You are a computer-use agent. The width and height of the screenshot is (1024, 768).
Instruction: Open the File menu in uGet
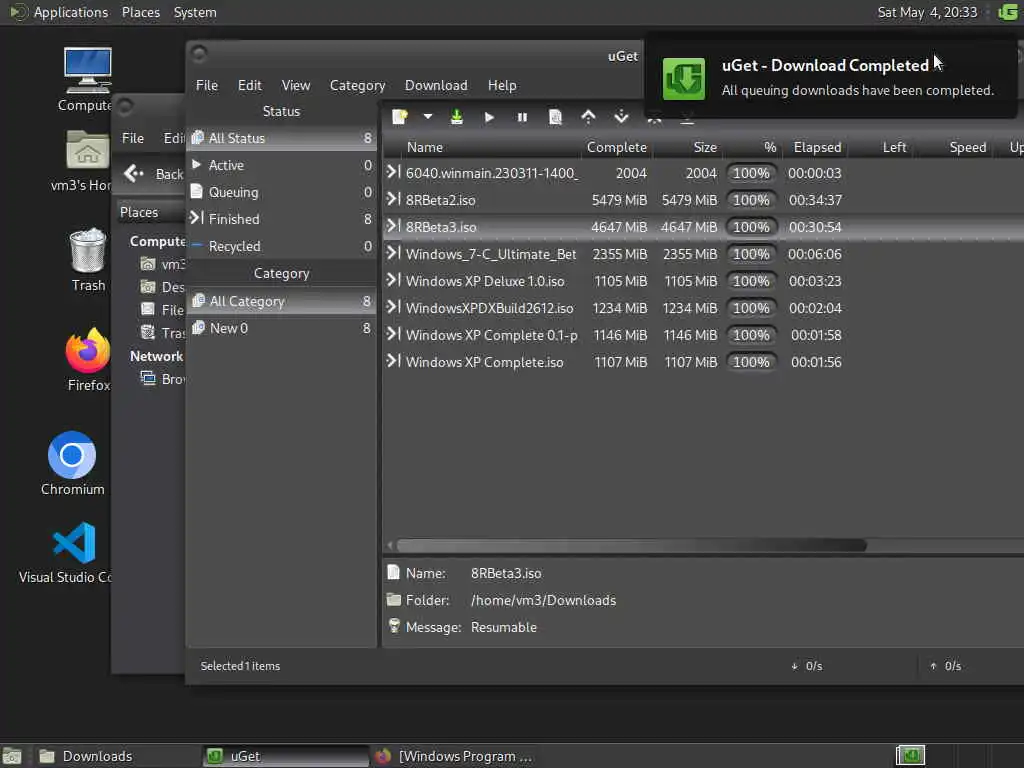[206, 86]
